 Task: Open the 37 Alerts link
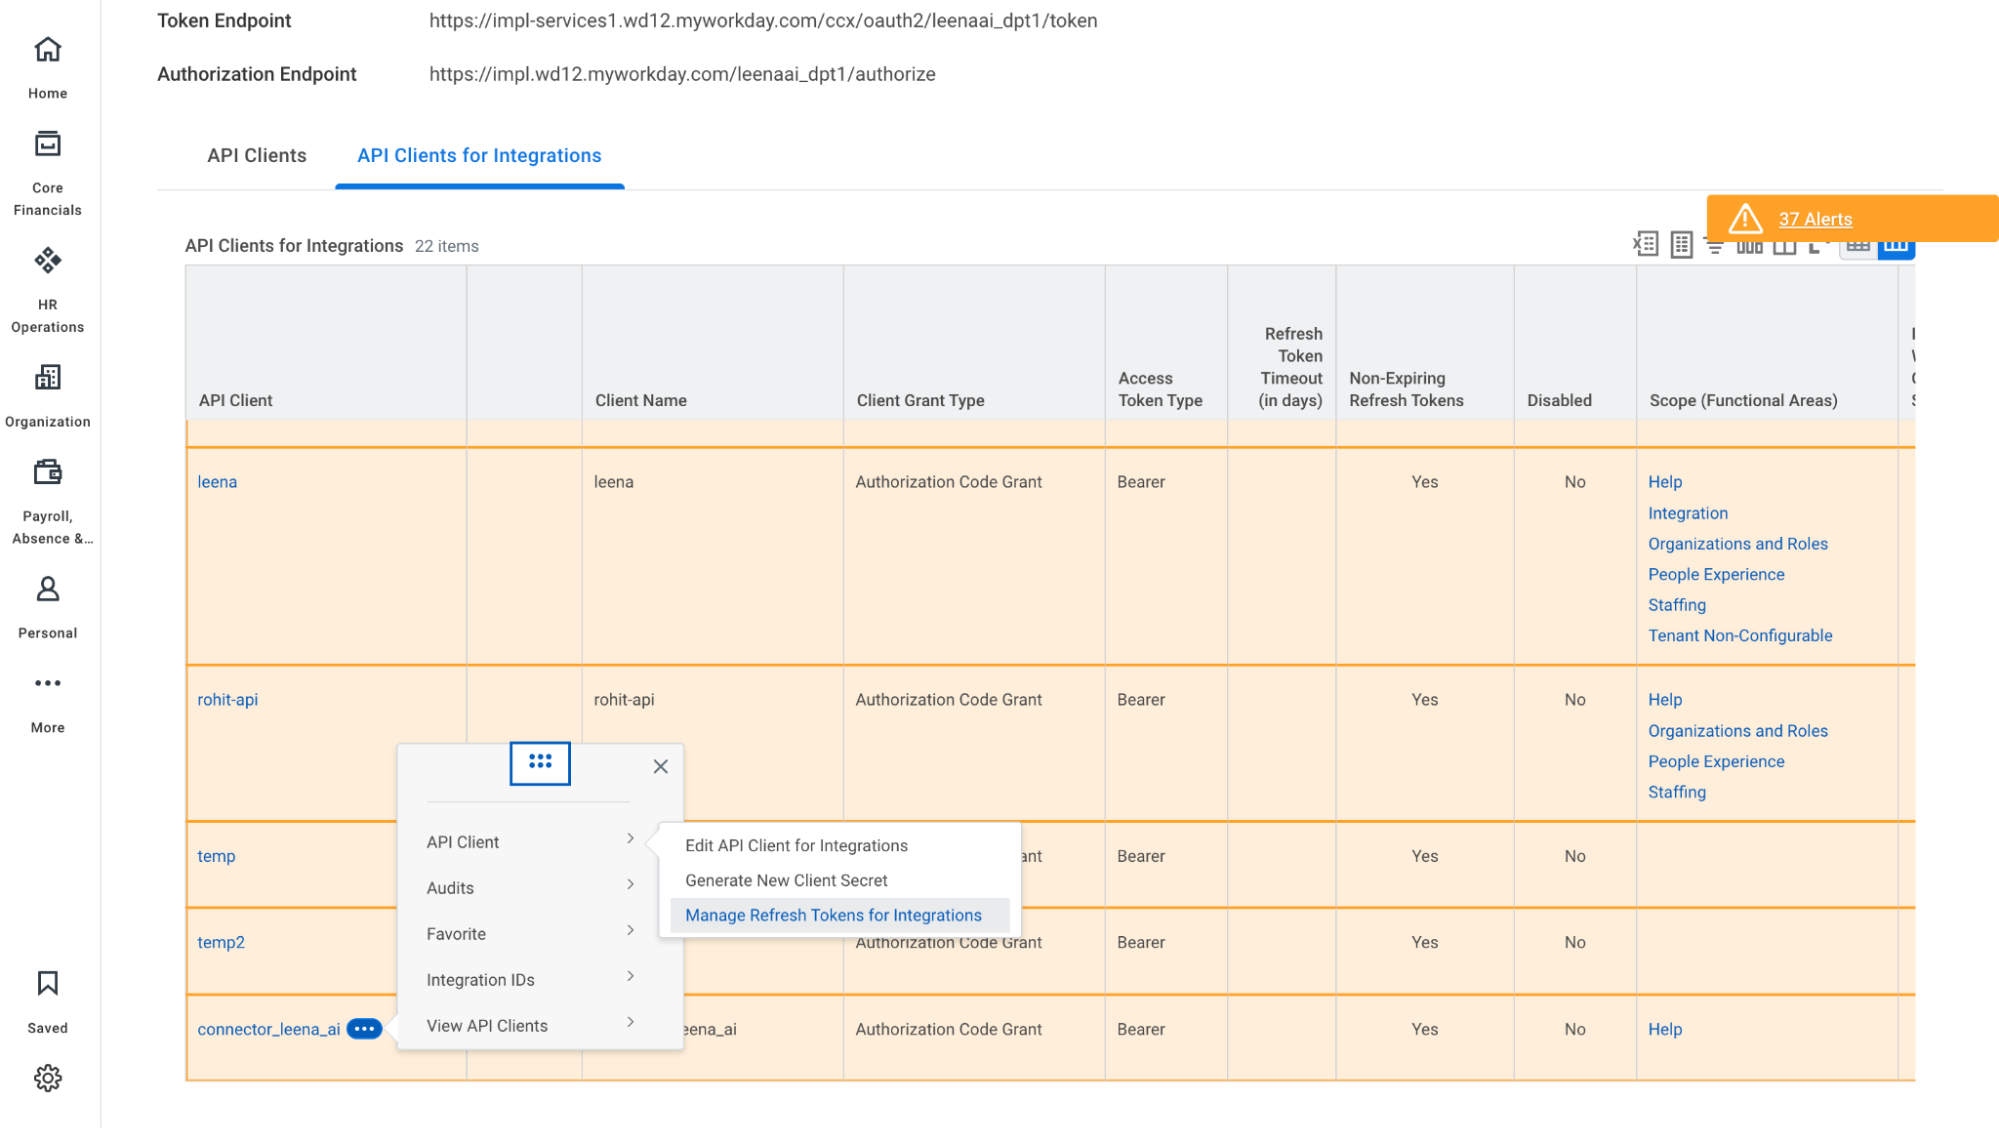[x=1815, y=219]
